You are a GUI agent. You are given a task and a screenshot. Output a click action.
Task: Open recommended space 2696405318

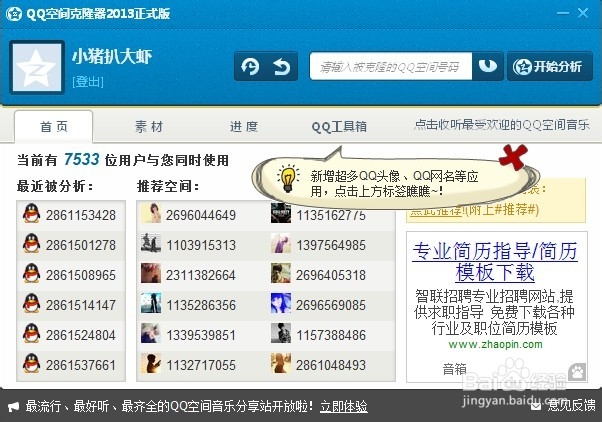tap(331, 275)
